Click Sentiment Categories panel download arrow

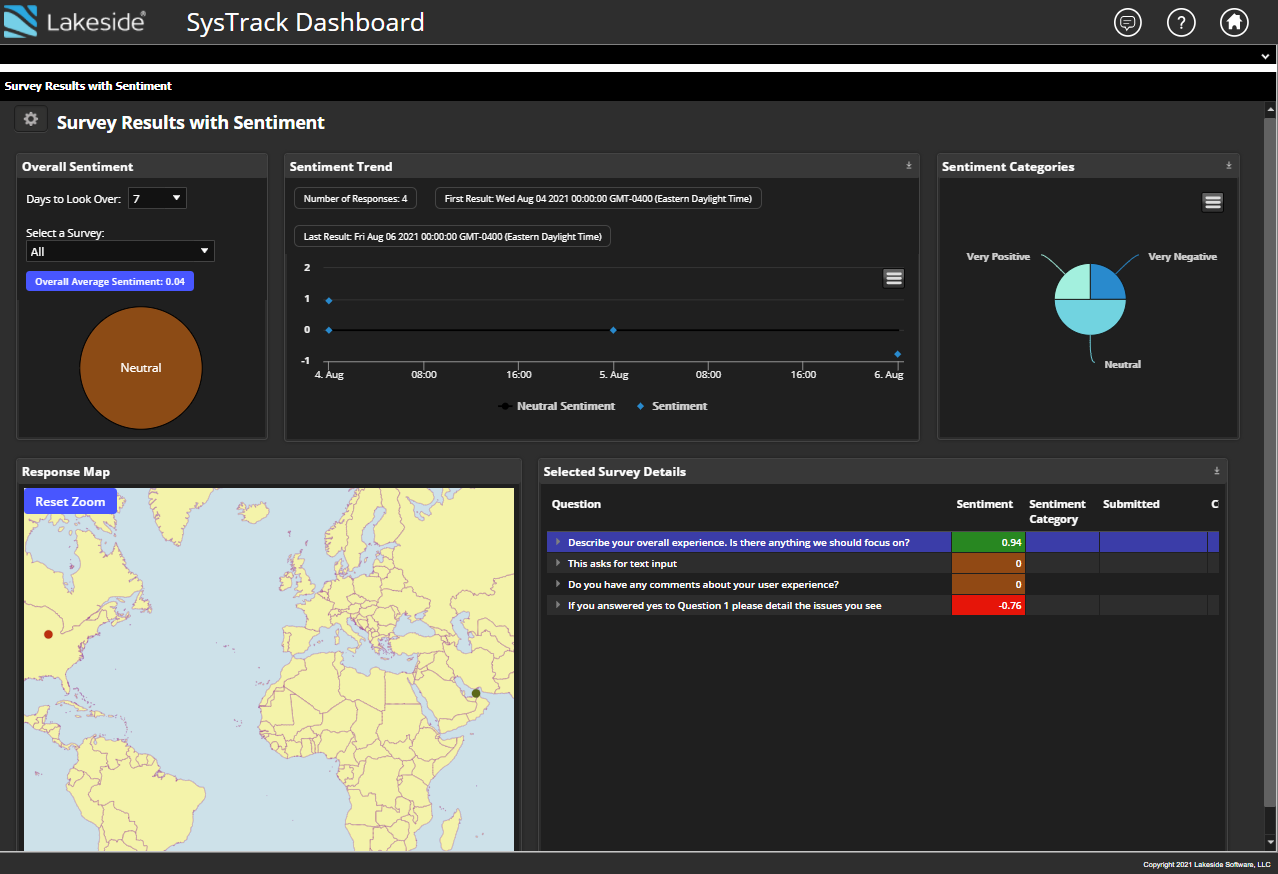tap(1229, 166)
